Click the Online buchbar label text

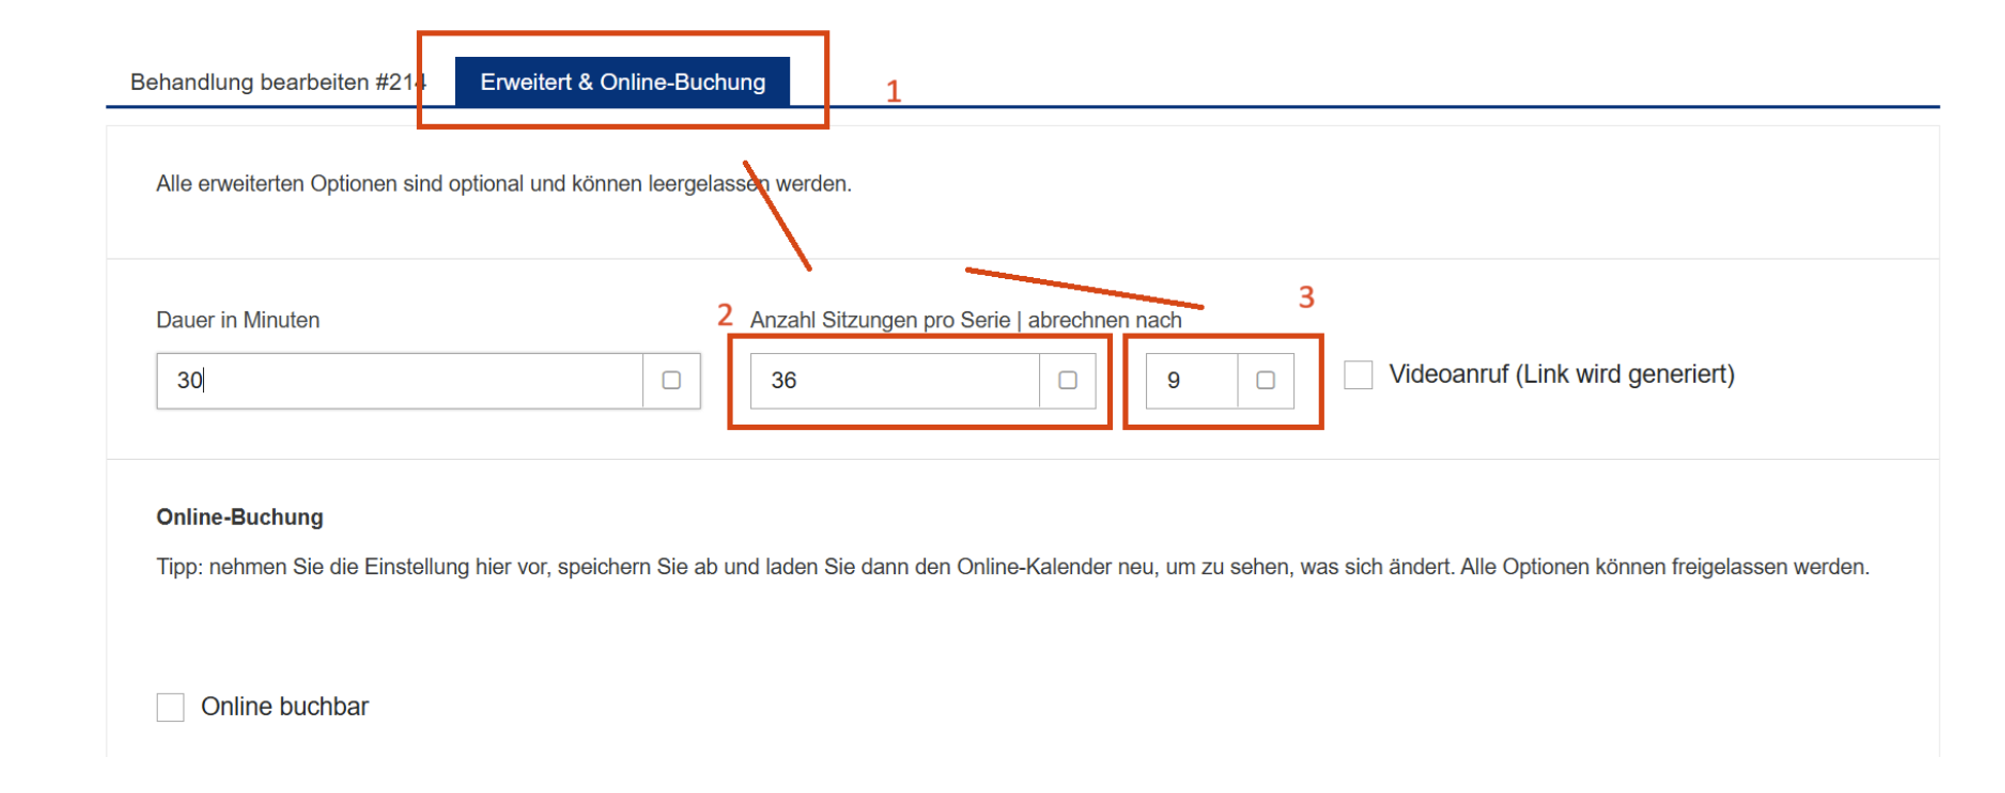coord(285,706)
